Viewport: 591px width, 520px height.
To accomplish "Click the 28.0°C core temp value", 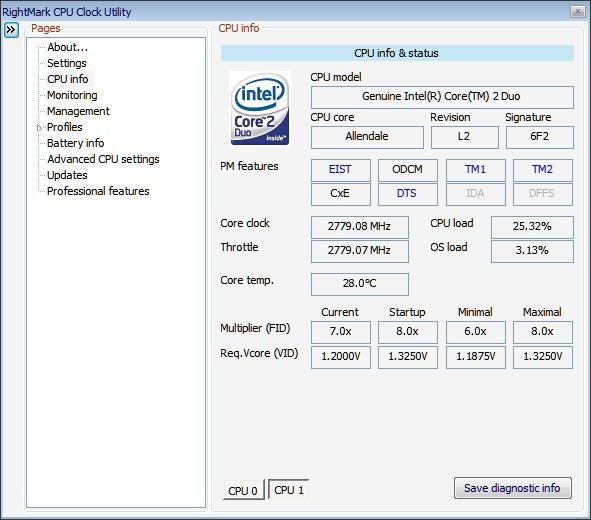I will tap(360, 284).
